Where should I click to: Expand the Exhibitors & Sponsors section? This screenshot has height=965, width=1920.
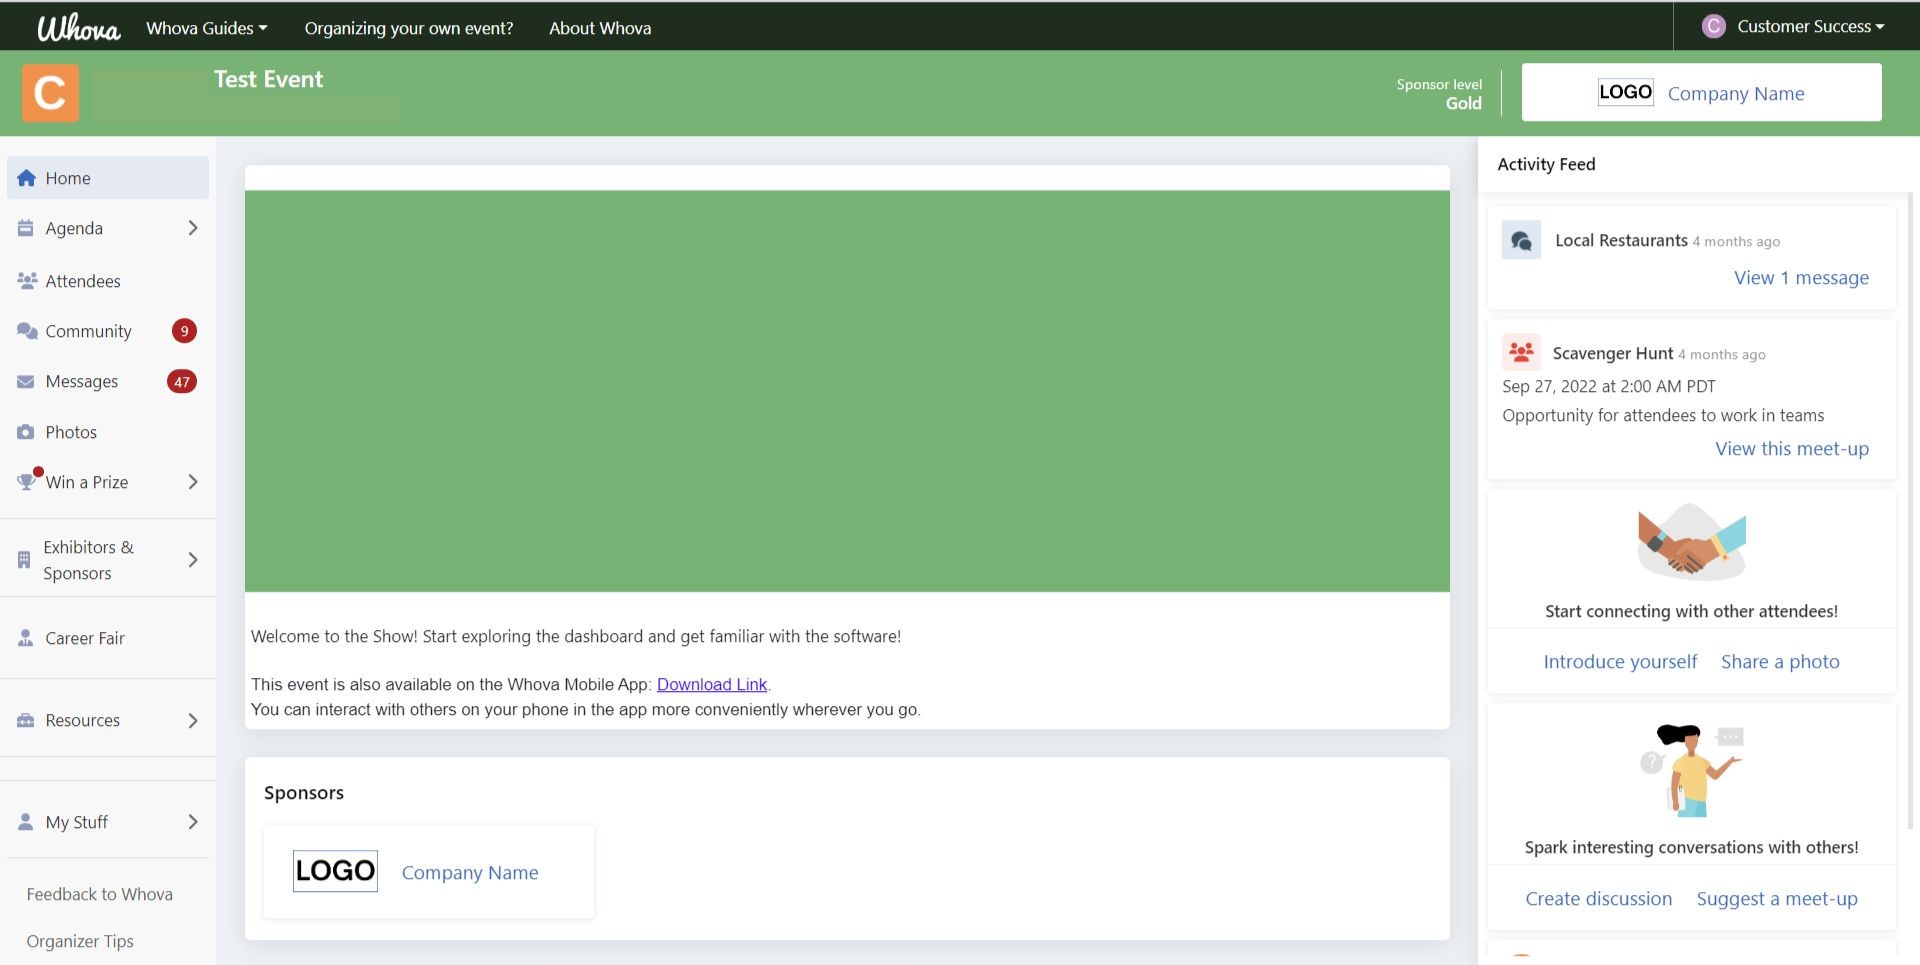point(193,560)
